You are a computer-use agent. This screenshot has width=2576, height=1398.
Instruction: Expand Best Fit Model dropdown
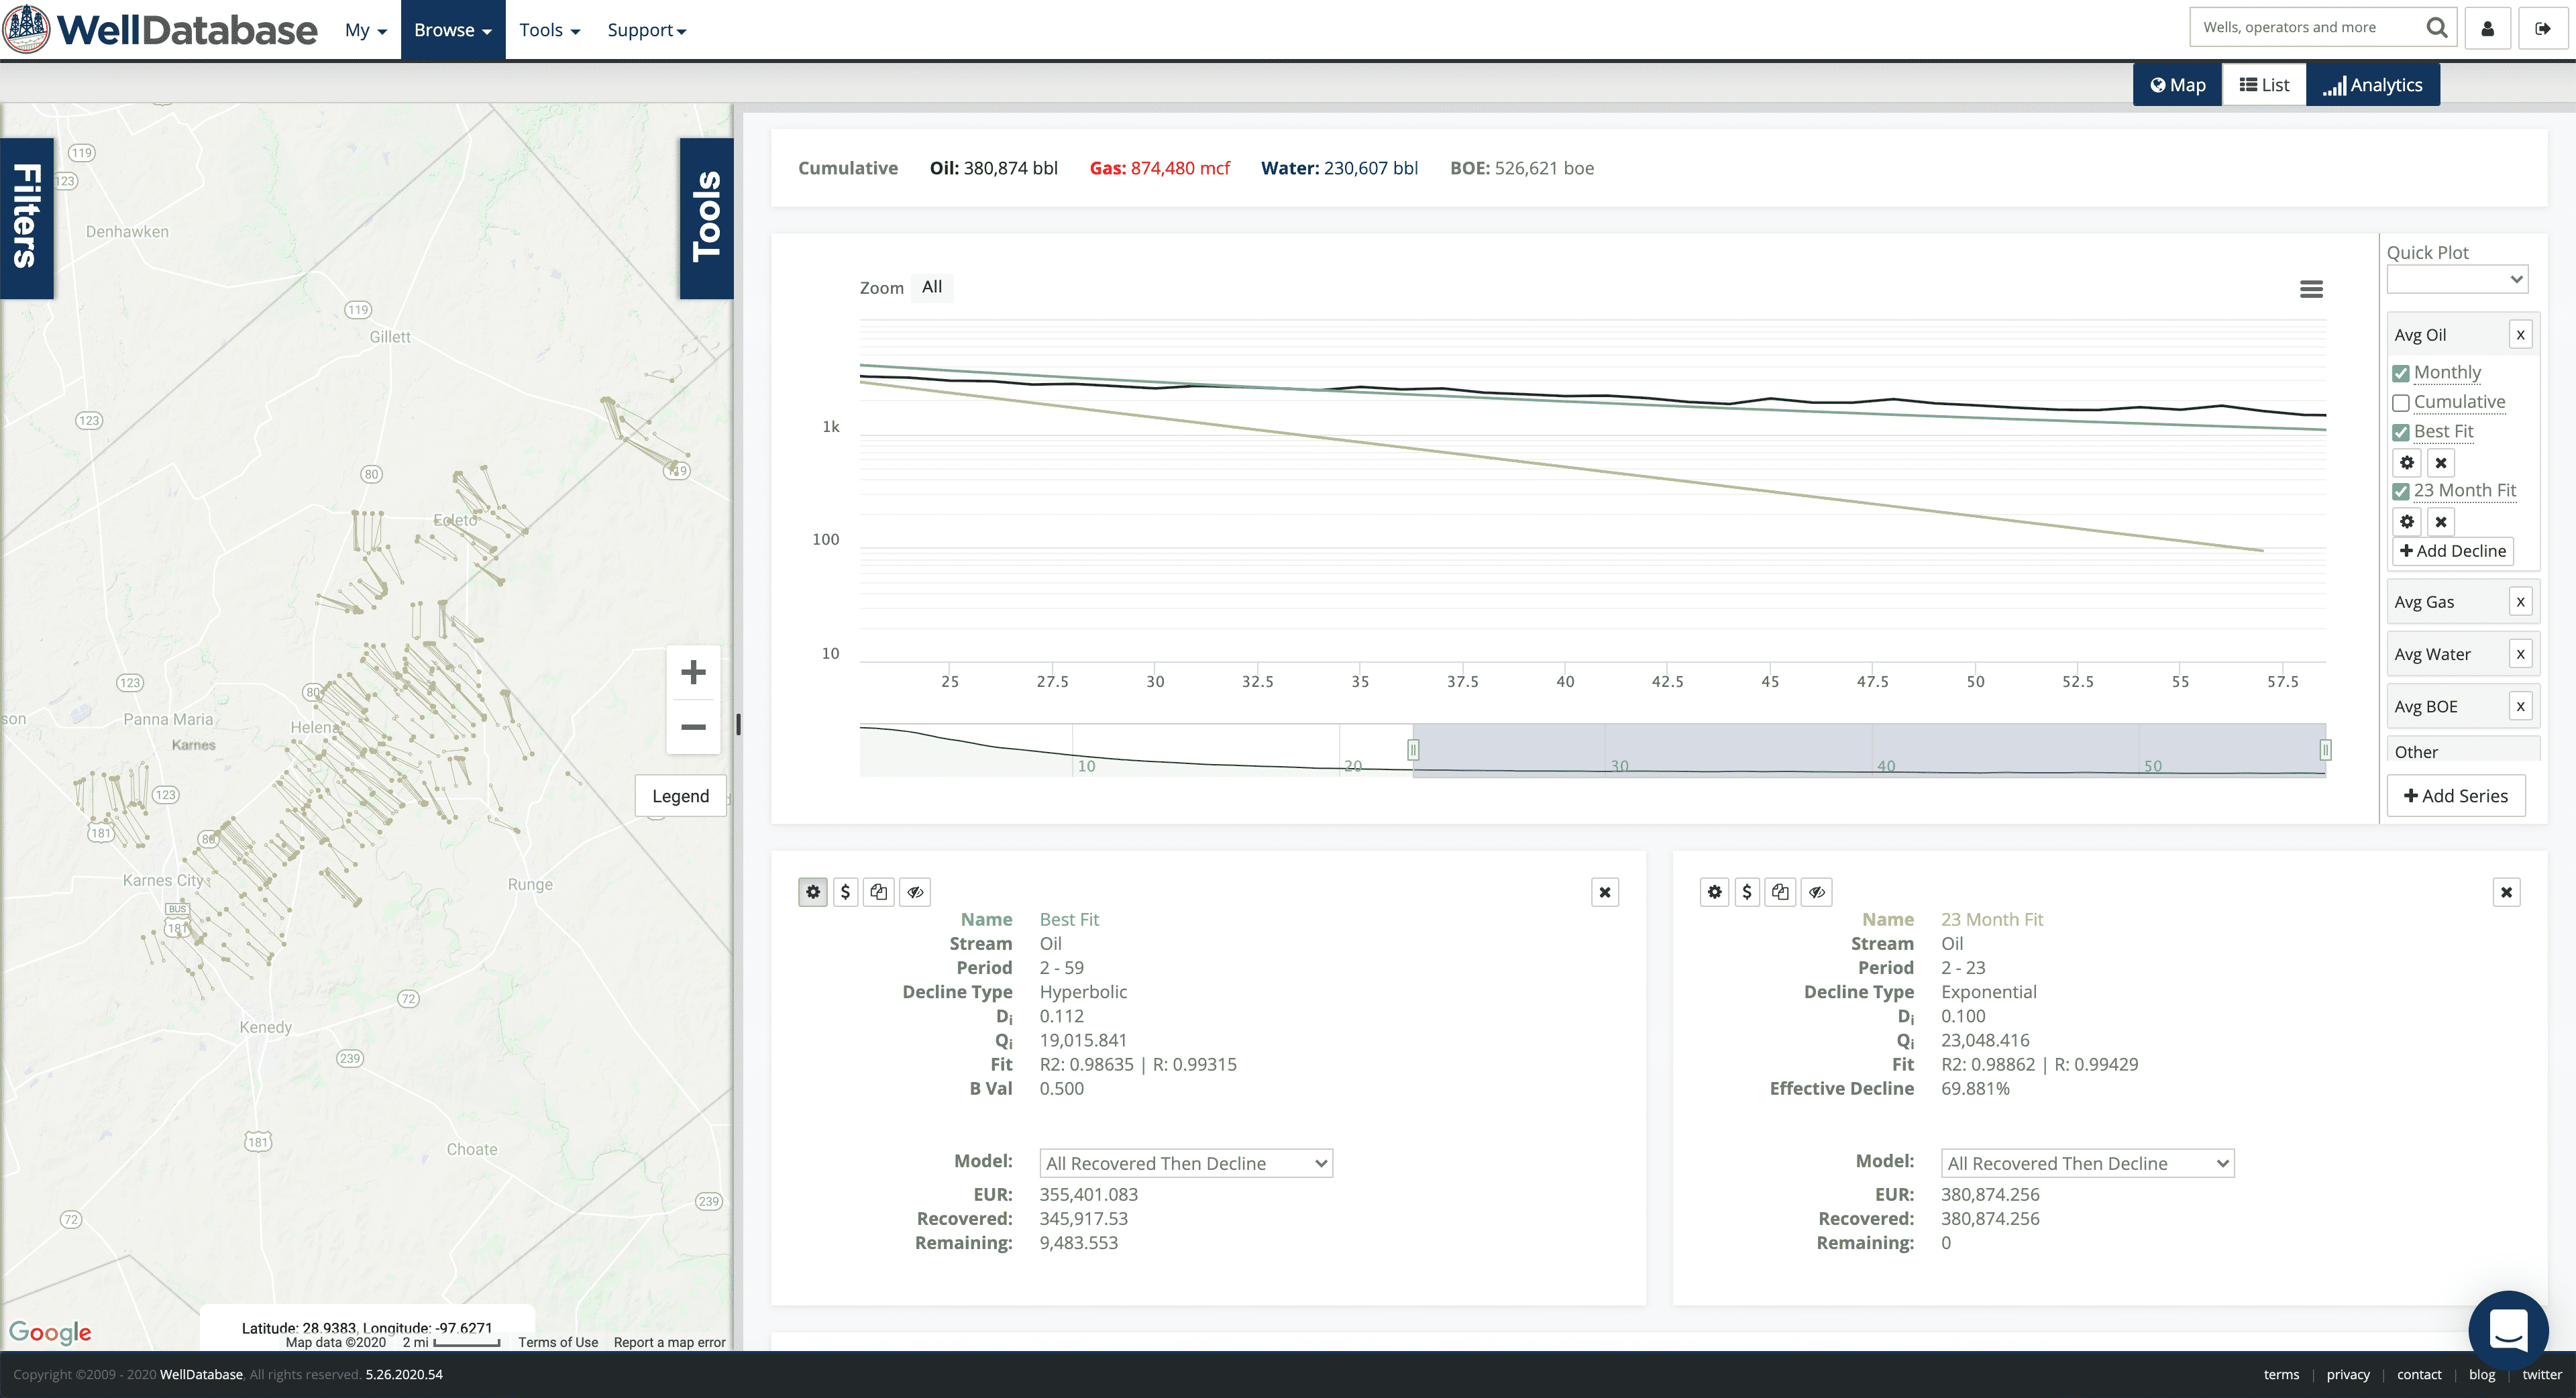coord(1186,1163)
